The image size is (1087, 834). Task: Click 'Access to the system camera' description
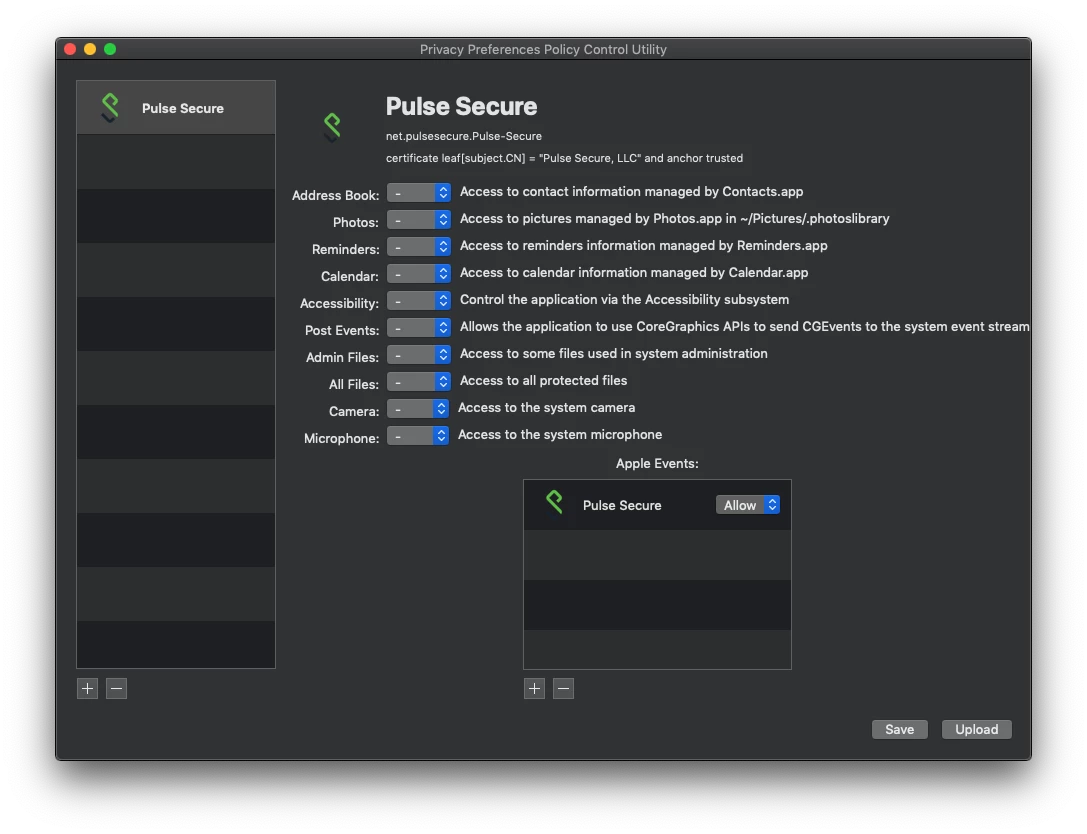click(546, 408)
